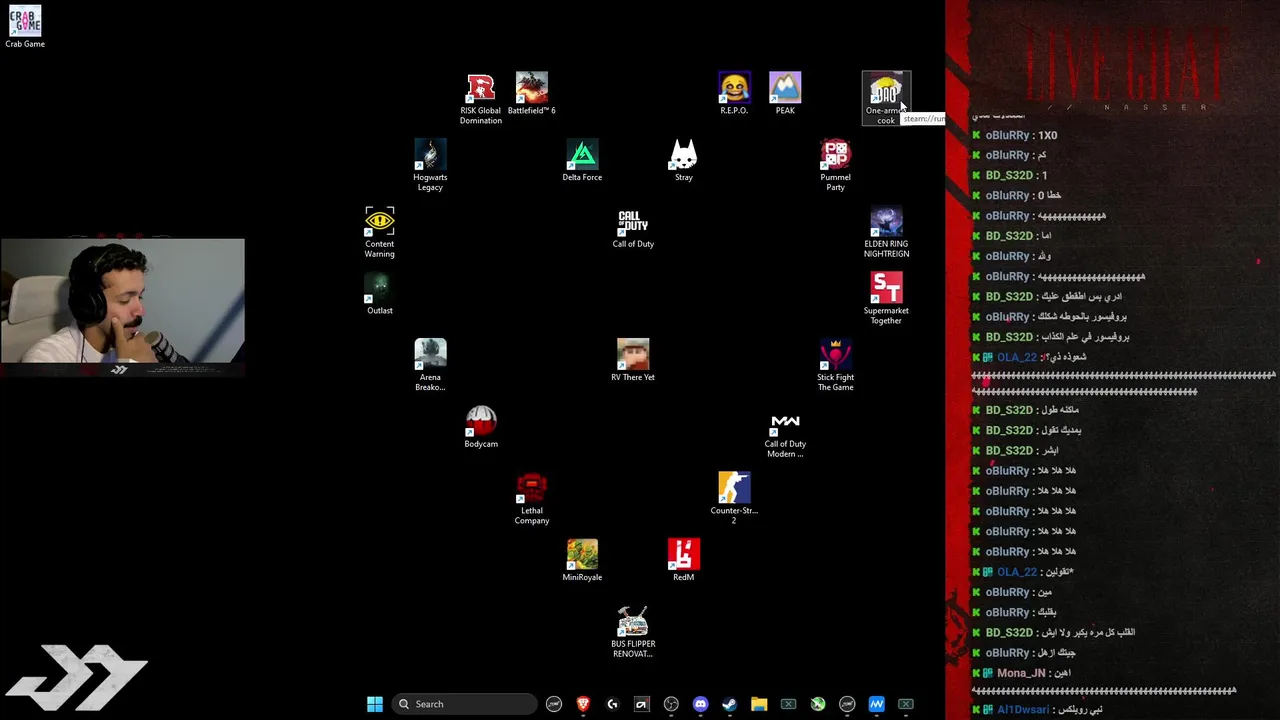Screen dimensions: 1280x720
Task: Open the Call of Duty shortcut
Action: [633, 227]
